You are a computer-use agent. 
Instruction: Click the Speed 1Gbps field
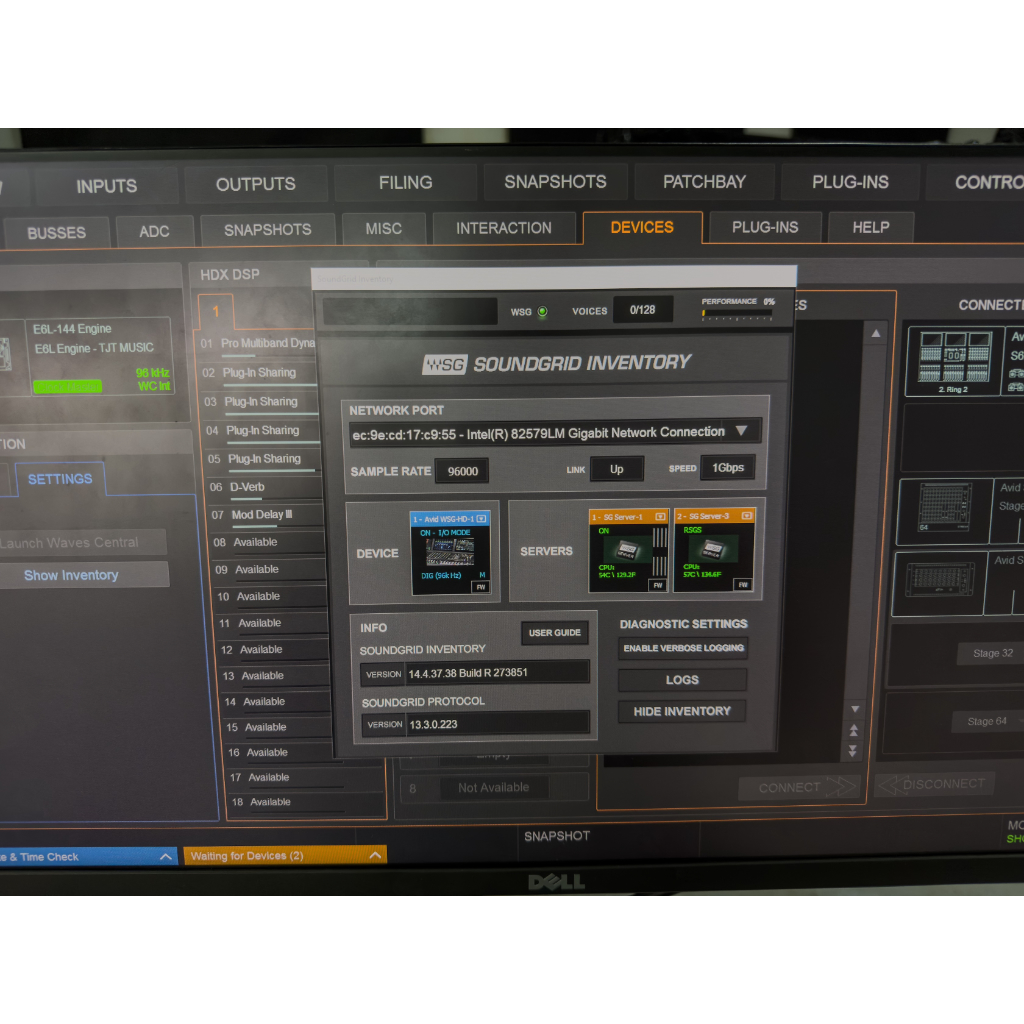[728, 468]
